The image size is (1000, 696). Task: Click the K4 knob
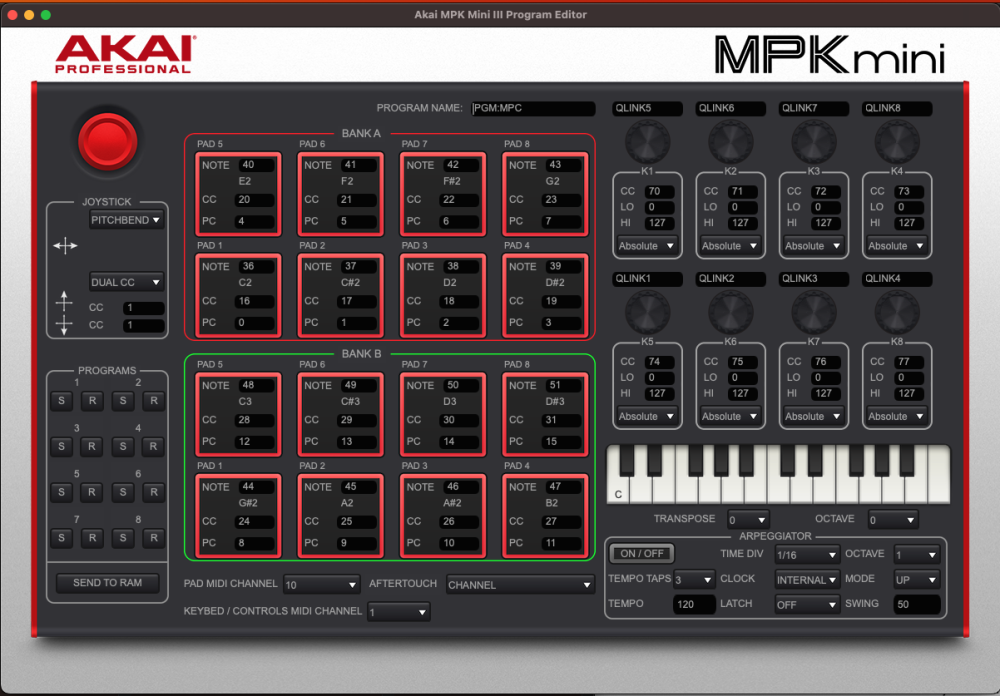pyautogui.click(x=897, y=140)
